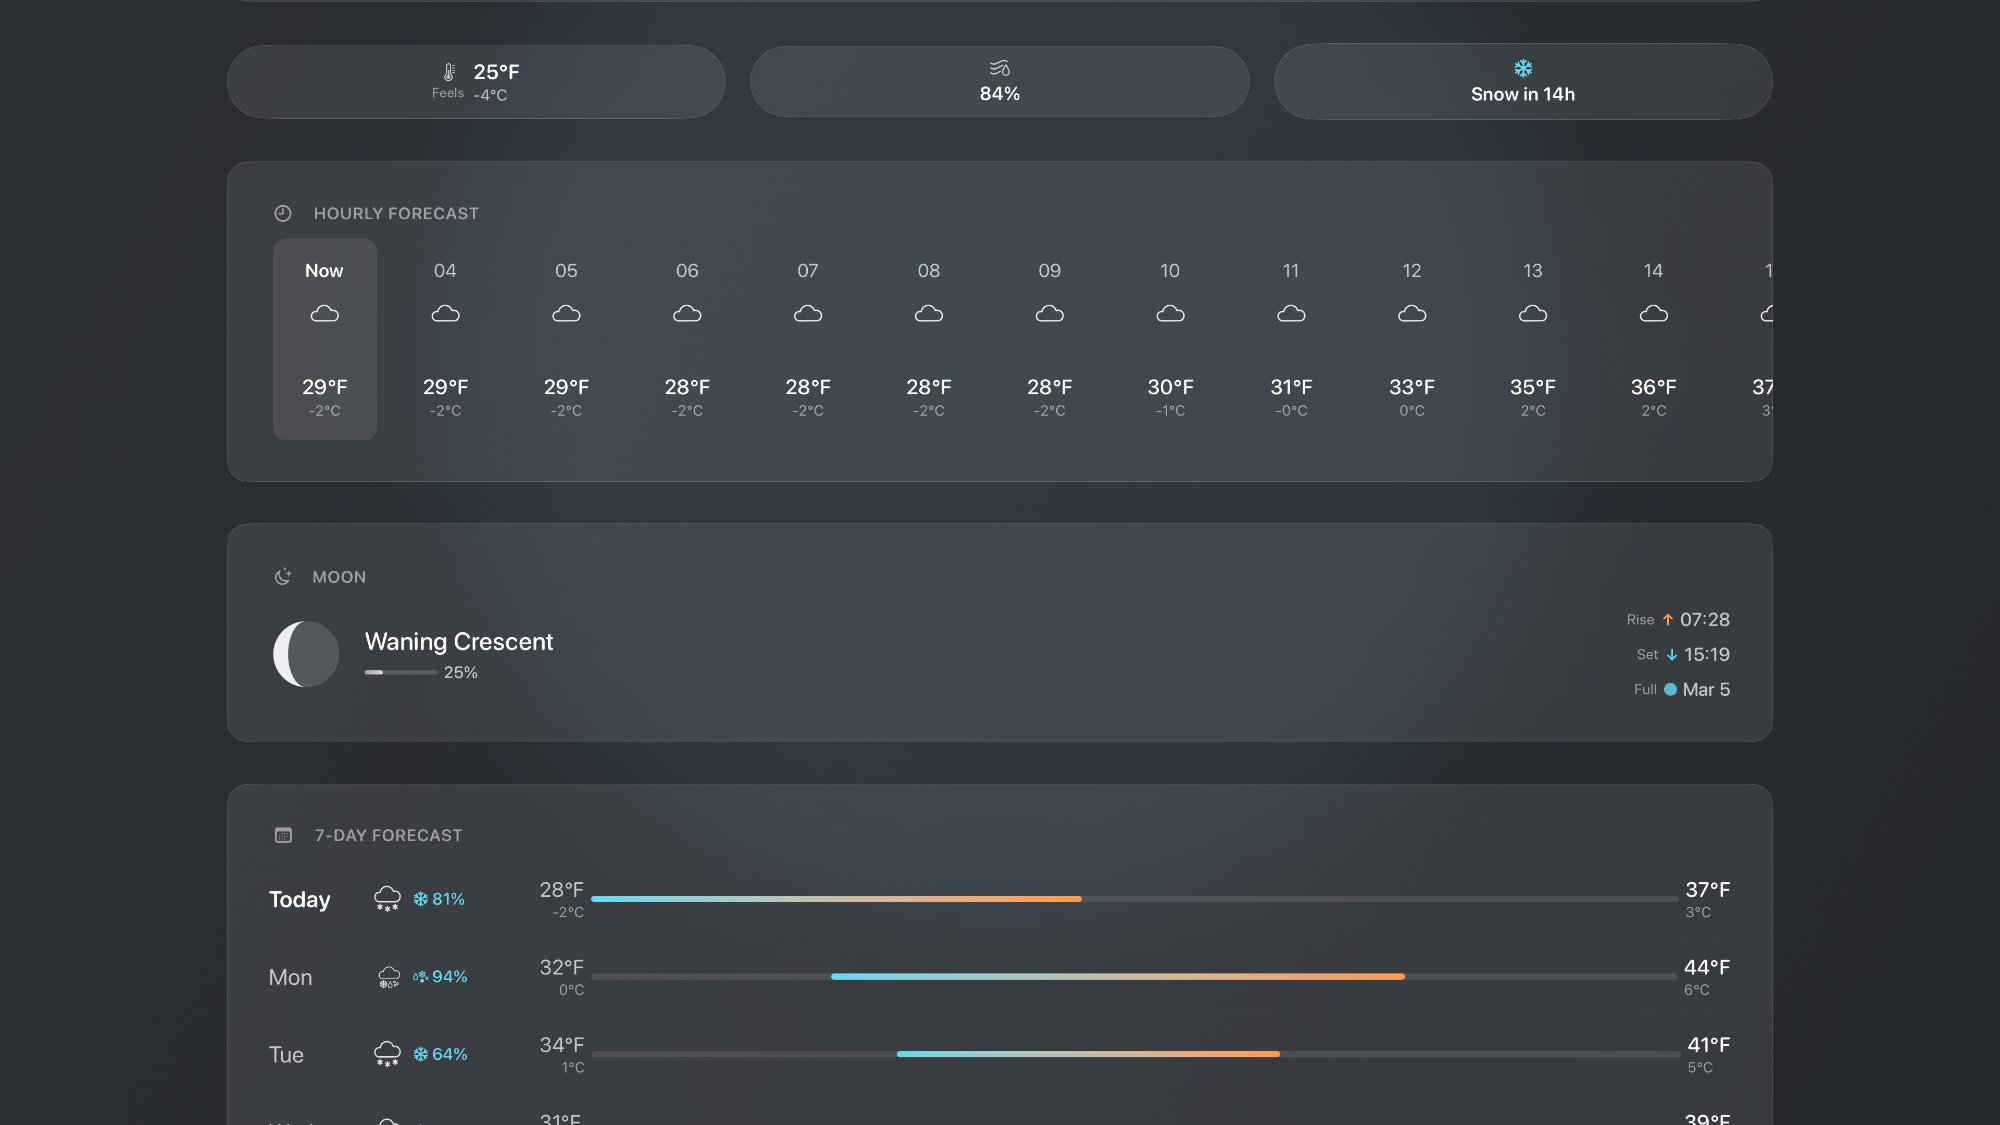Select the 12 o'clock hourly tile

click(1411, 339)
